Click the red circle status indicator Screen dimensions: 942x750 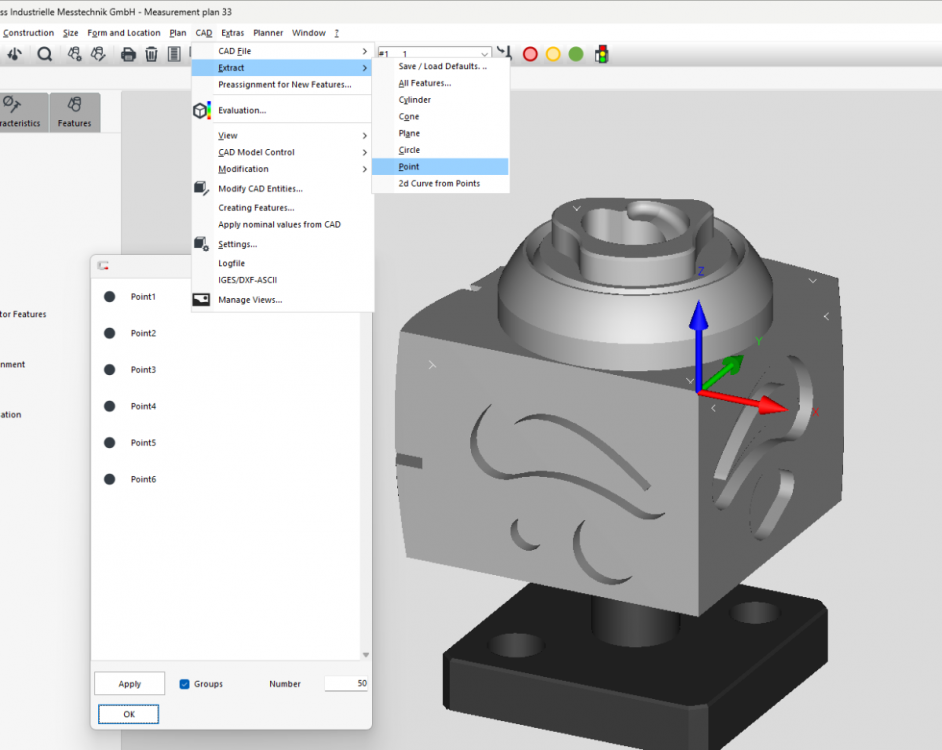point(530,54)
